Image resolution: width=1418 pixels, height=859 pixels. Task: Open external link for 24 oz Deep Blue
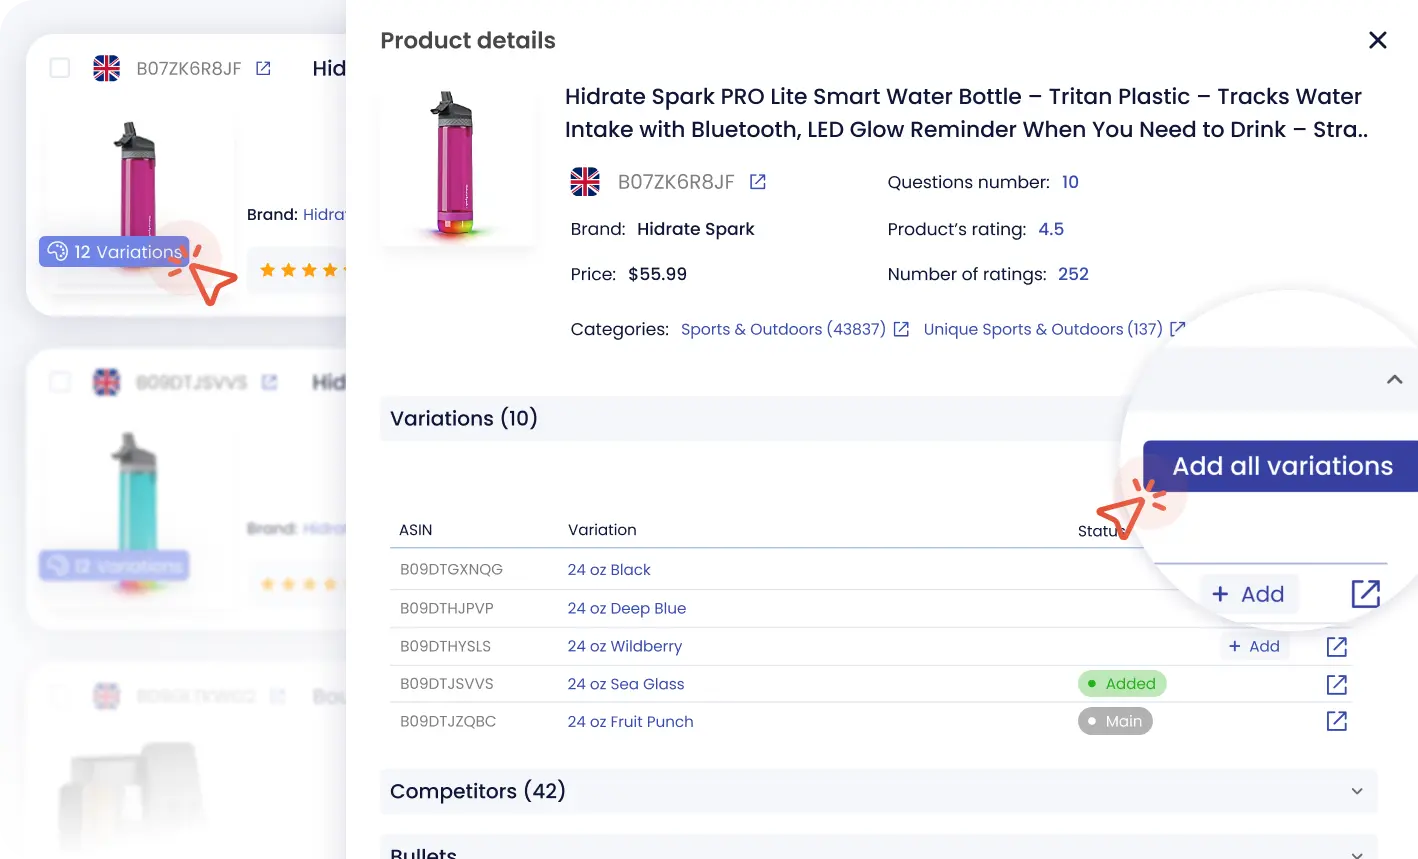coord(1365,594)
